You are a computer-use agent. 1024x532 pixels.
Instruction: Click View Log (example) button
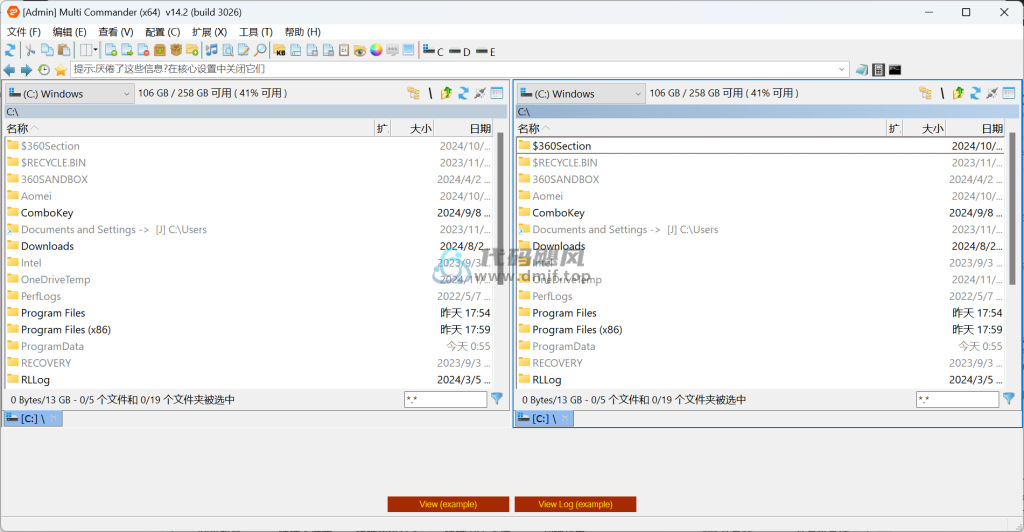pos(575,504)
